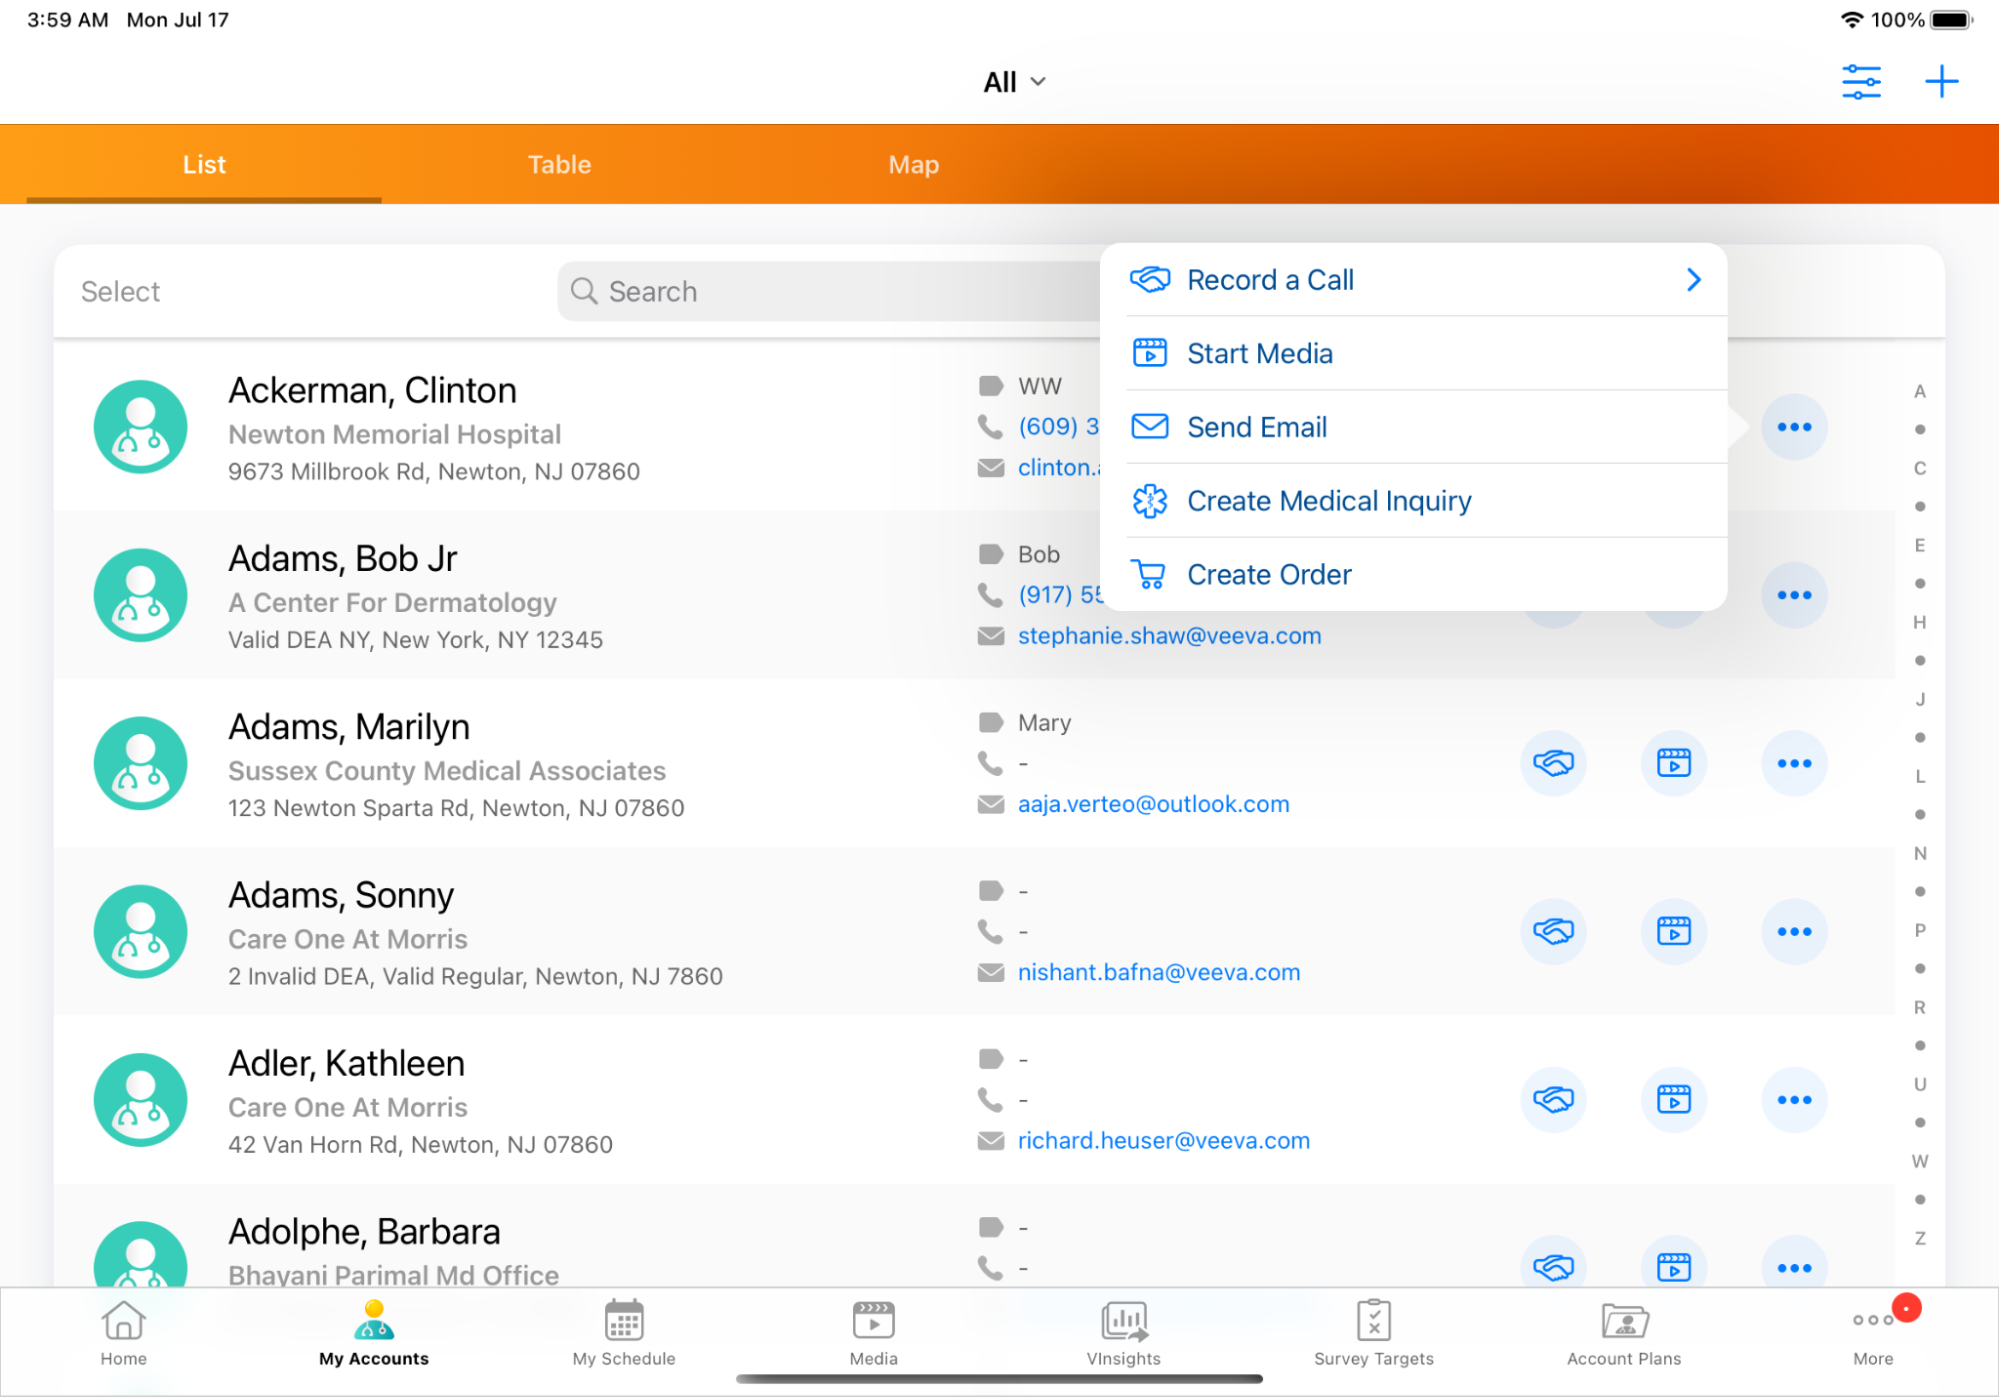Open the filter settings sliders icon
The width and height of the screenshot is (1999, 1397).
[x=1861, y=82]
